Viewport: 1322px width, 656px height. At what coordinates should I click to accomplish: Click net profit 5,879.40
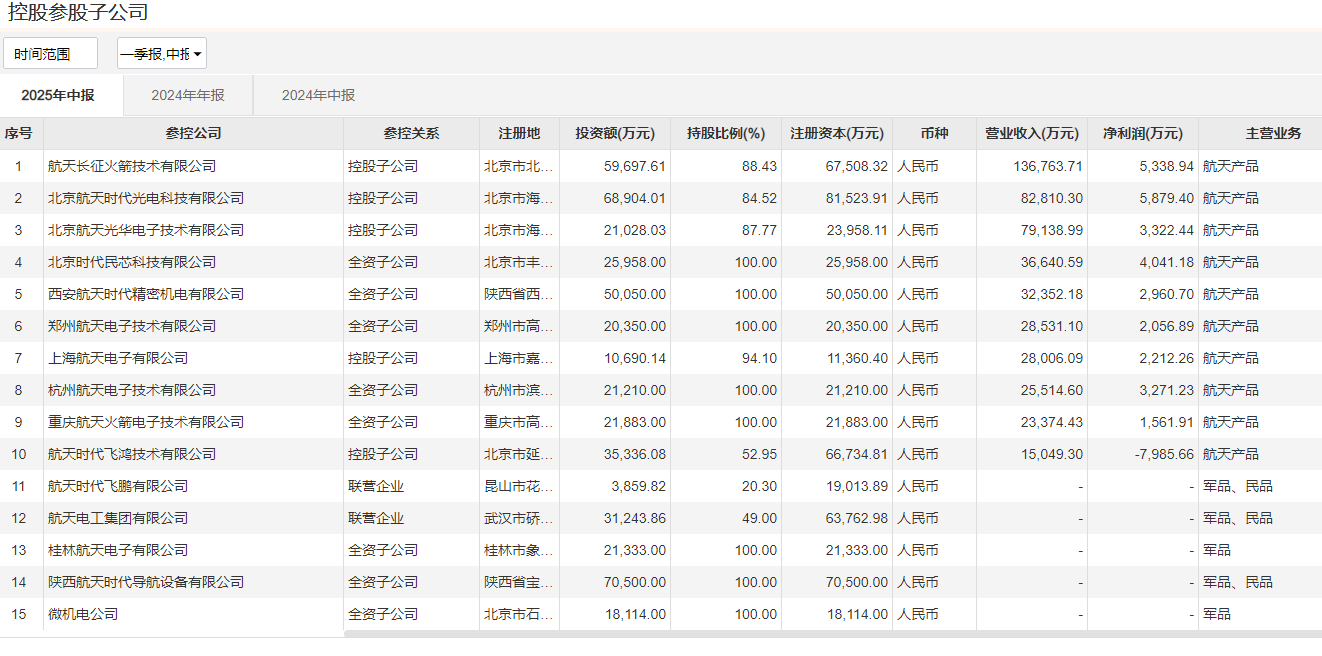point(1166,198)
